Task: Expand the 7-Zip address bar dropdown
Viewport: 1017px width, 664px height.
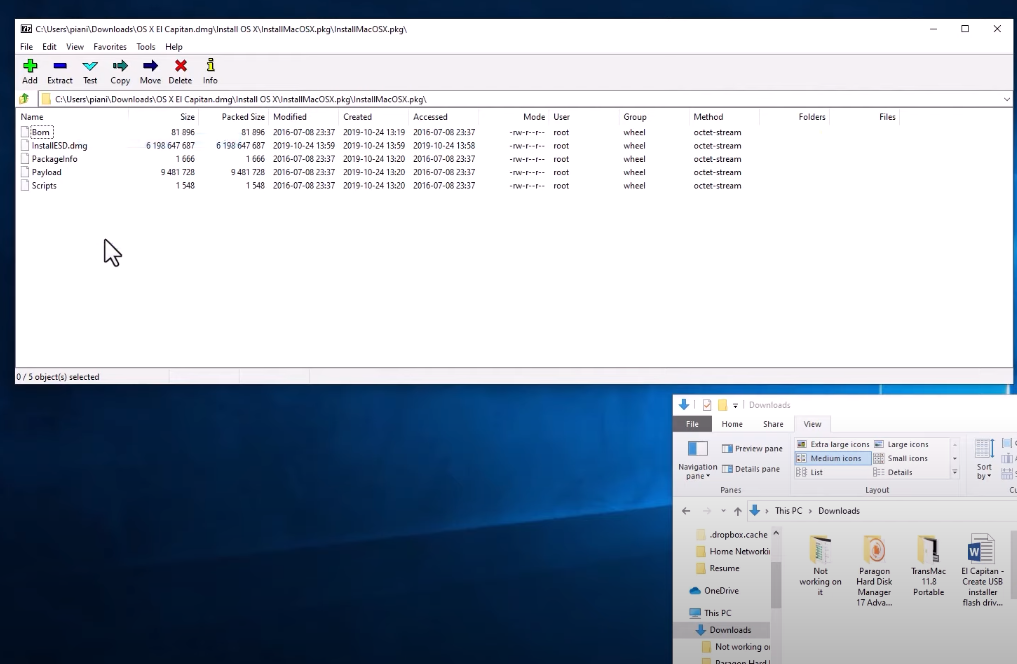Action: click(1006, 99)
